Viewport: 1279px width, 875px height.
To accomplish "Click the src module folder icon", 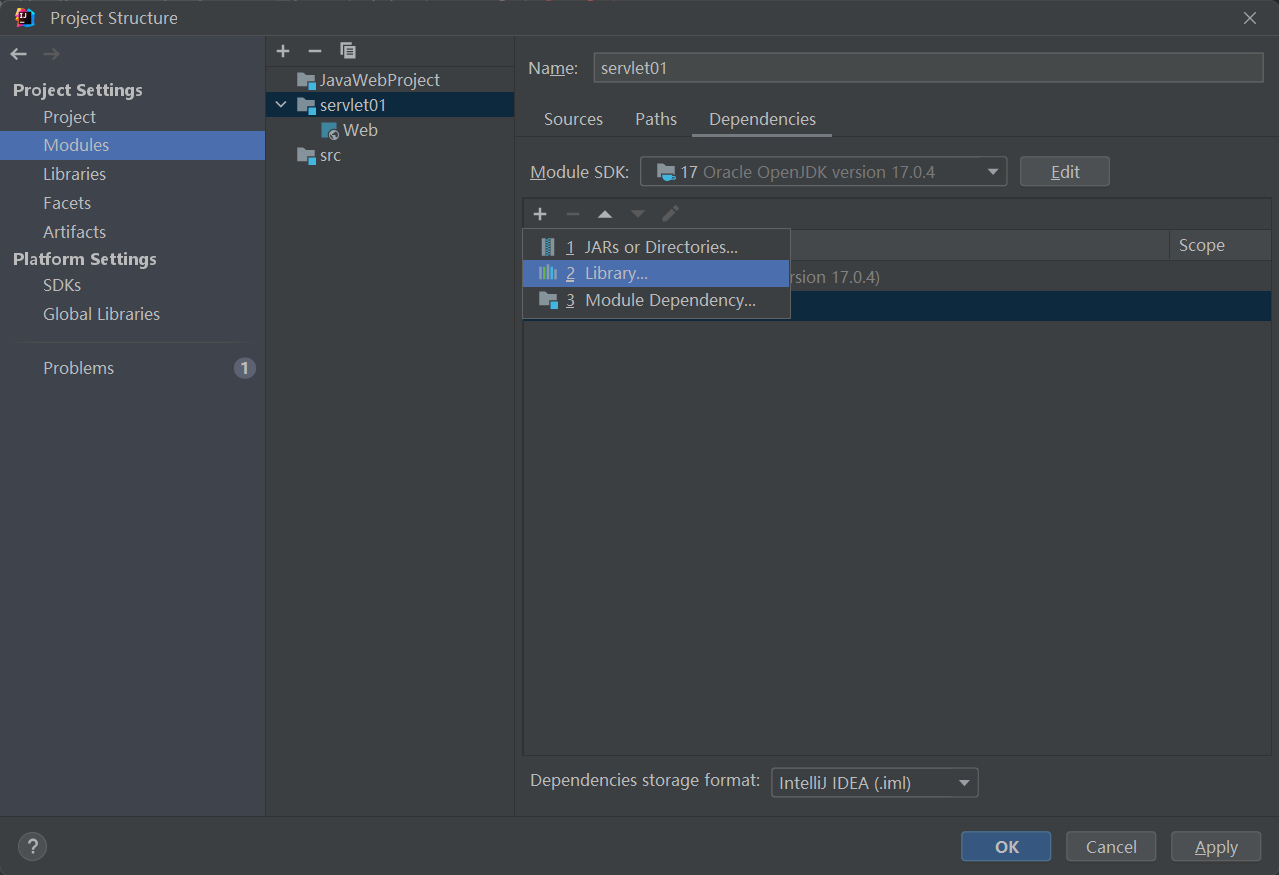I will (x=306, y=155).
